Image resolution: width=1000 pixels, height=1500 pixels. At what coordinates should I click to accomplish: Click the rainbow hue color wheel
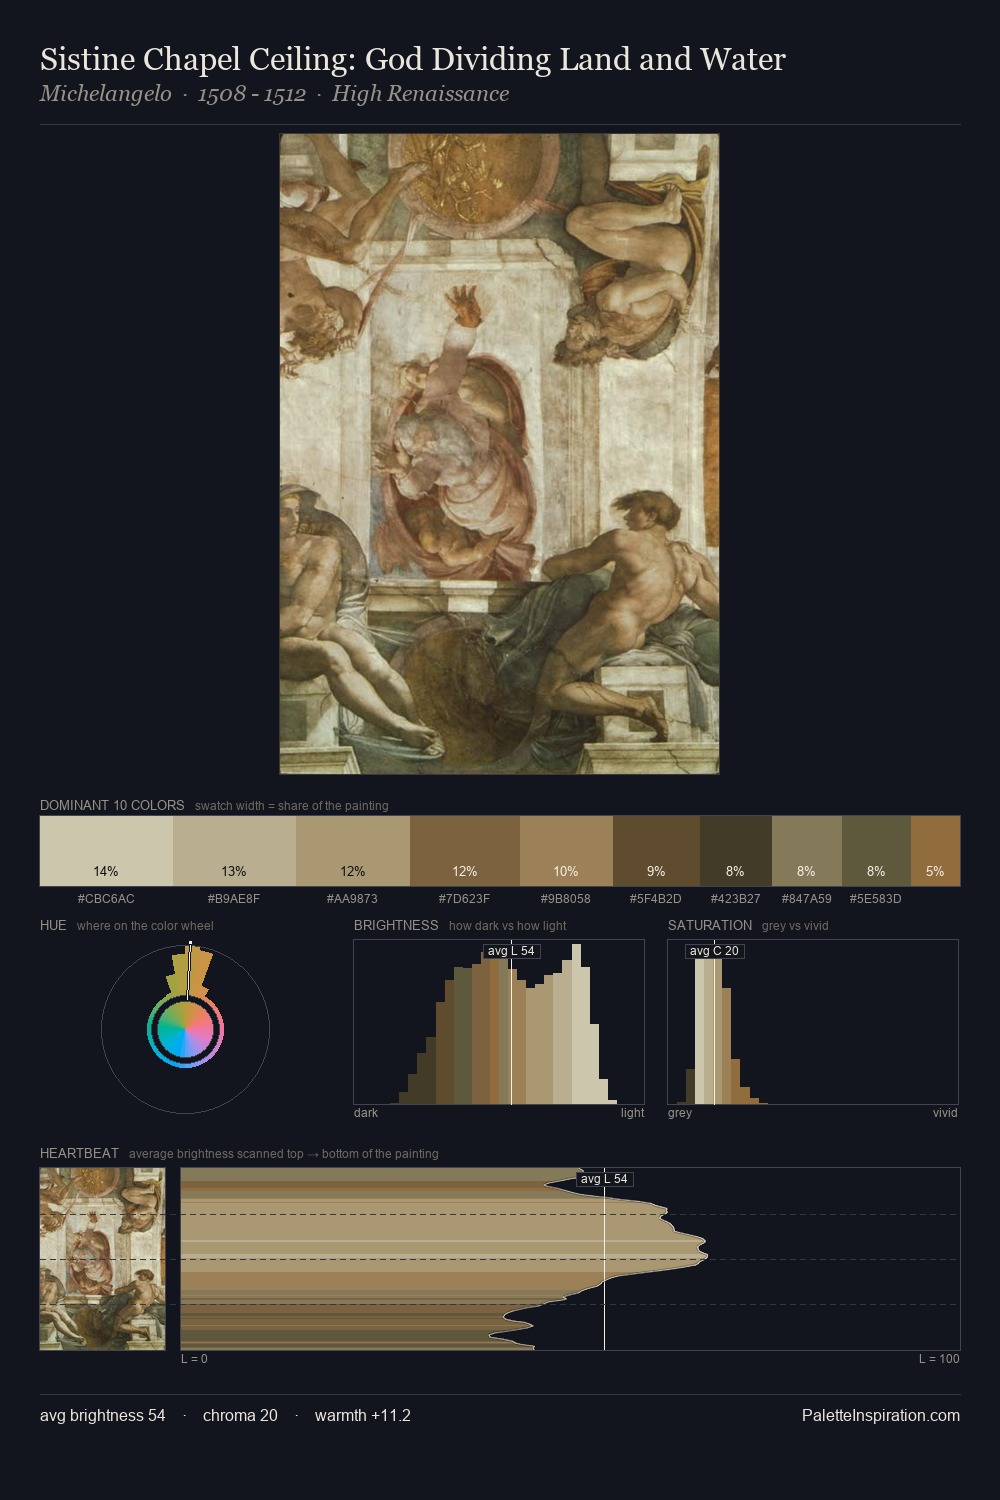pyautogui.click(x=185, y=1029)
